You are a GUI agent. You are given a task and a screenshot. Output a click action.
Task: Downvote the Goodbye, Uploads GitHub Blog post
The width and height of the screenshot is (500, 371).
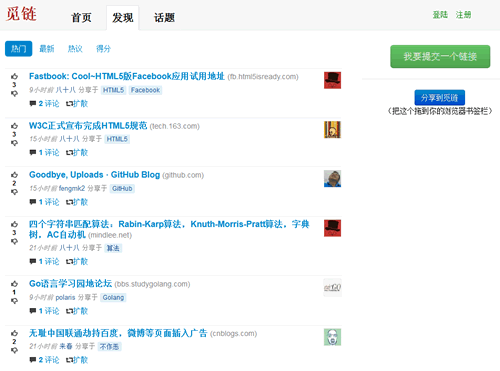coord(14,192)
